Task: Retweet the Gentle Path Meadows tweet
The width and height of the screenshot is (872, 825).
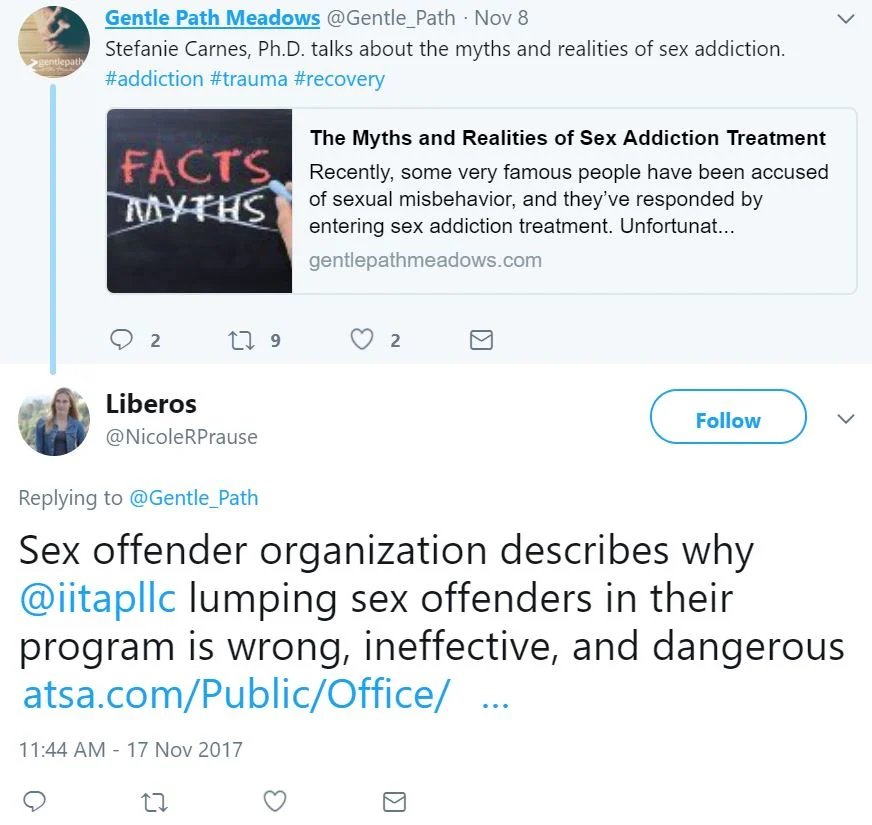Action: click(x=242, y=340)
